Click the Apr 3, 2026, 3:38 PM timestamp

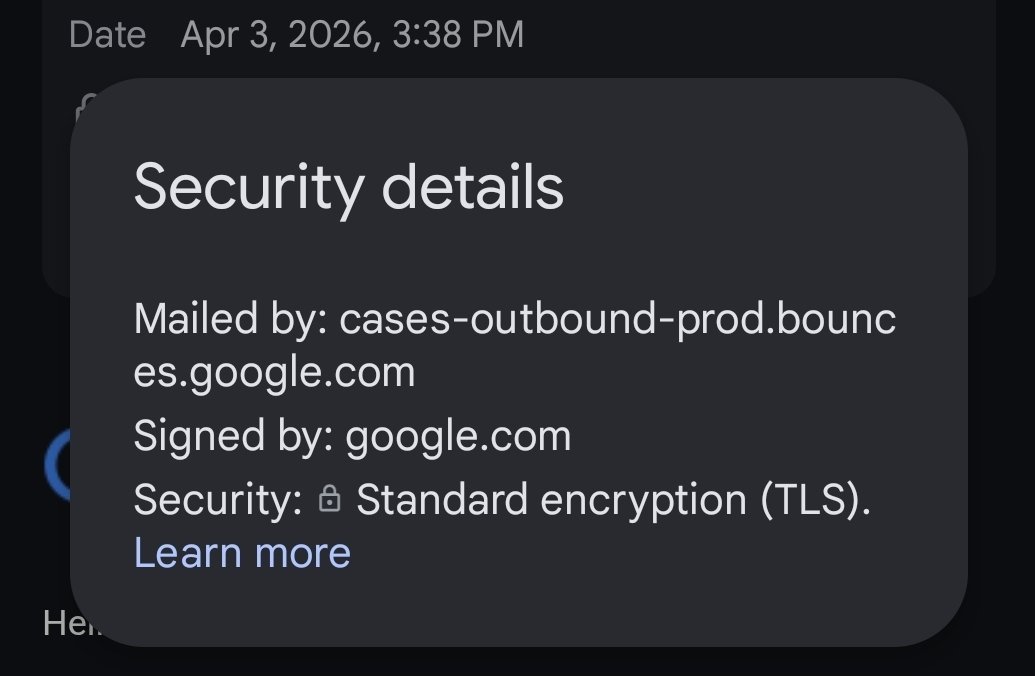coord(352,35)
